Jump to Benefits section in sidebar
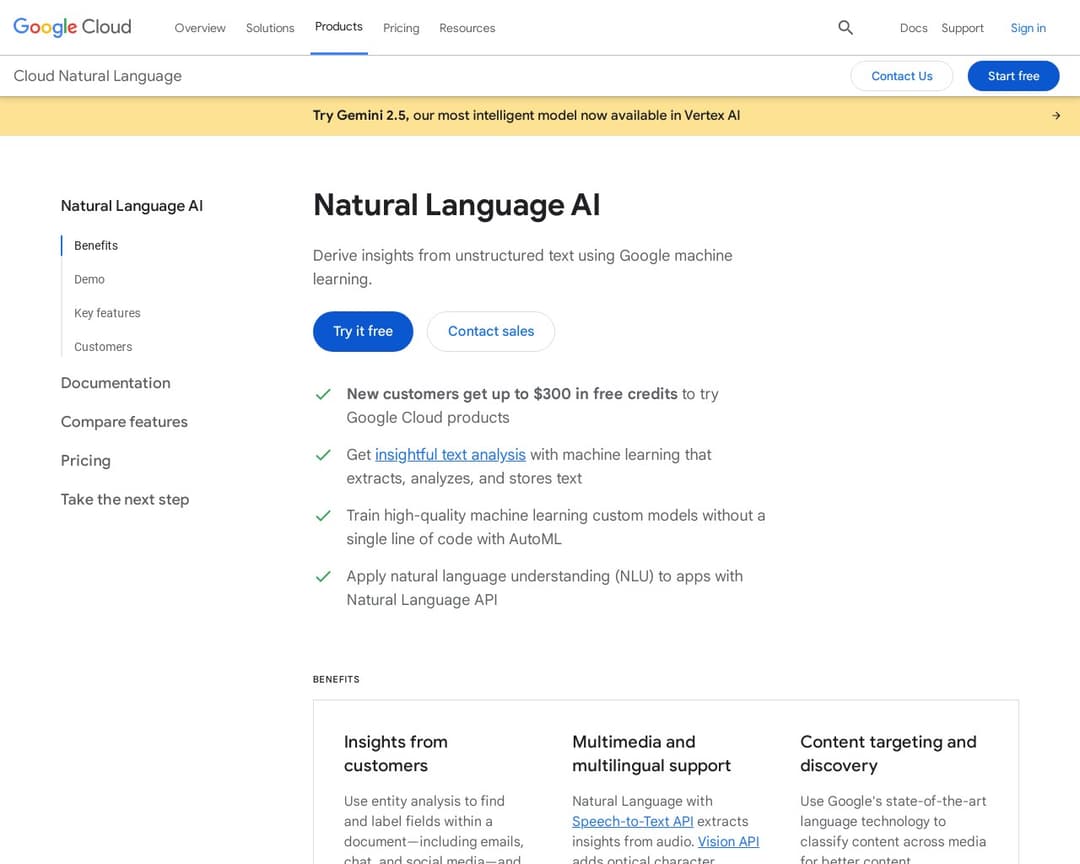Screen dimensions: 1080x864 pos(96,245)
